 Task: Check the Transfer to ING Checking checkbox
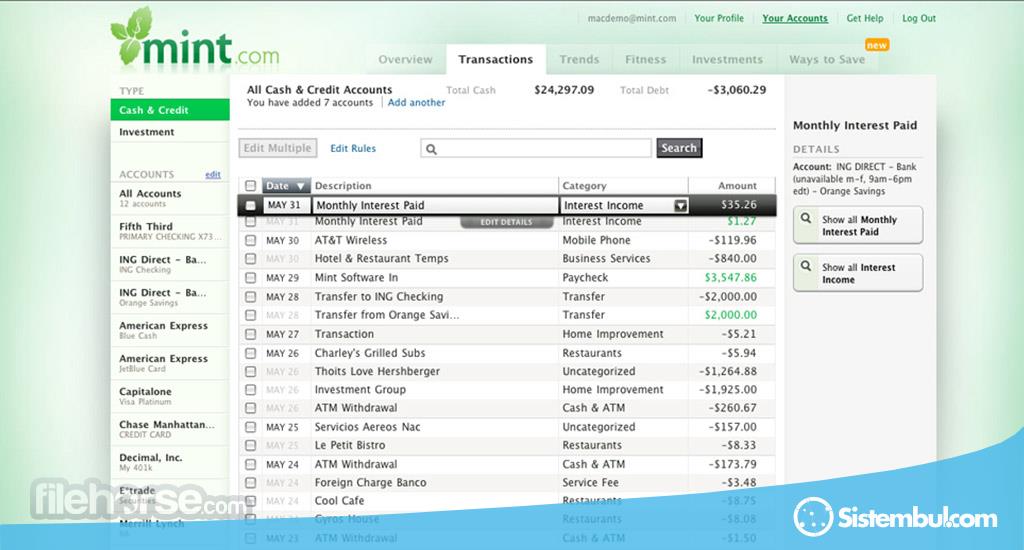click(x=250, y=297)
